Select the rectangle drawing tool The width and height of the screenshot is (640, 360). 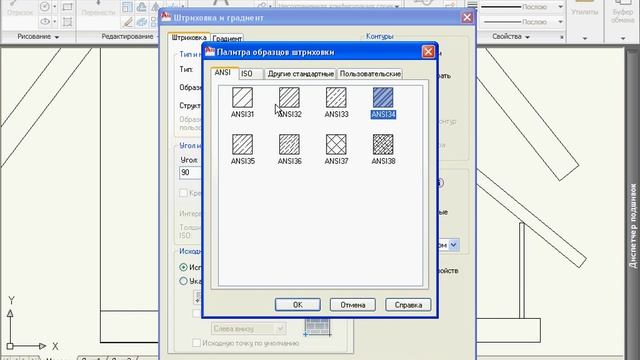pos(67,7)
